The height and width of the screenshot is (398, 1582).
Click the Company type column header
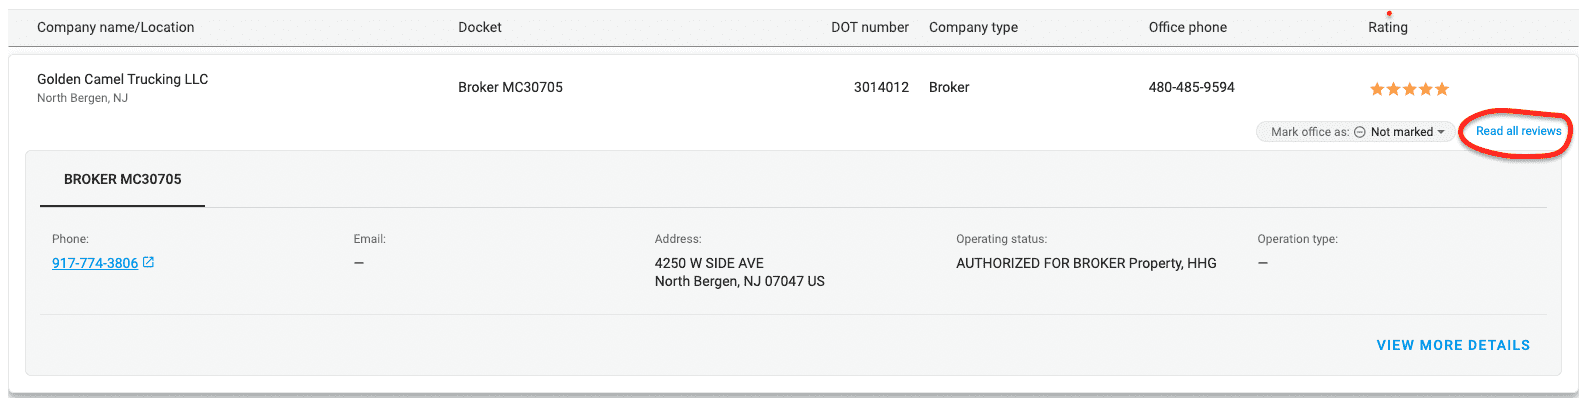pyautogui.click(x=973, y=27)
